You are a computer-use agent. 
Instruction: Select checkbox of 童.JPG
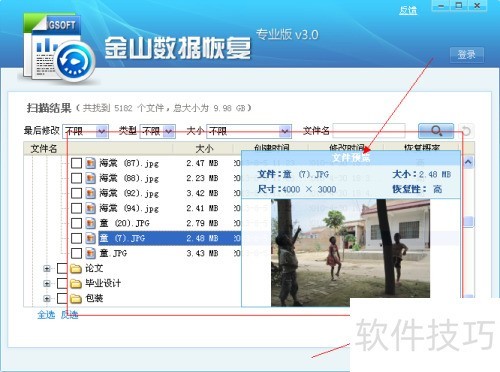pyautogui.click(x=76, y=253)
